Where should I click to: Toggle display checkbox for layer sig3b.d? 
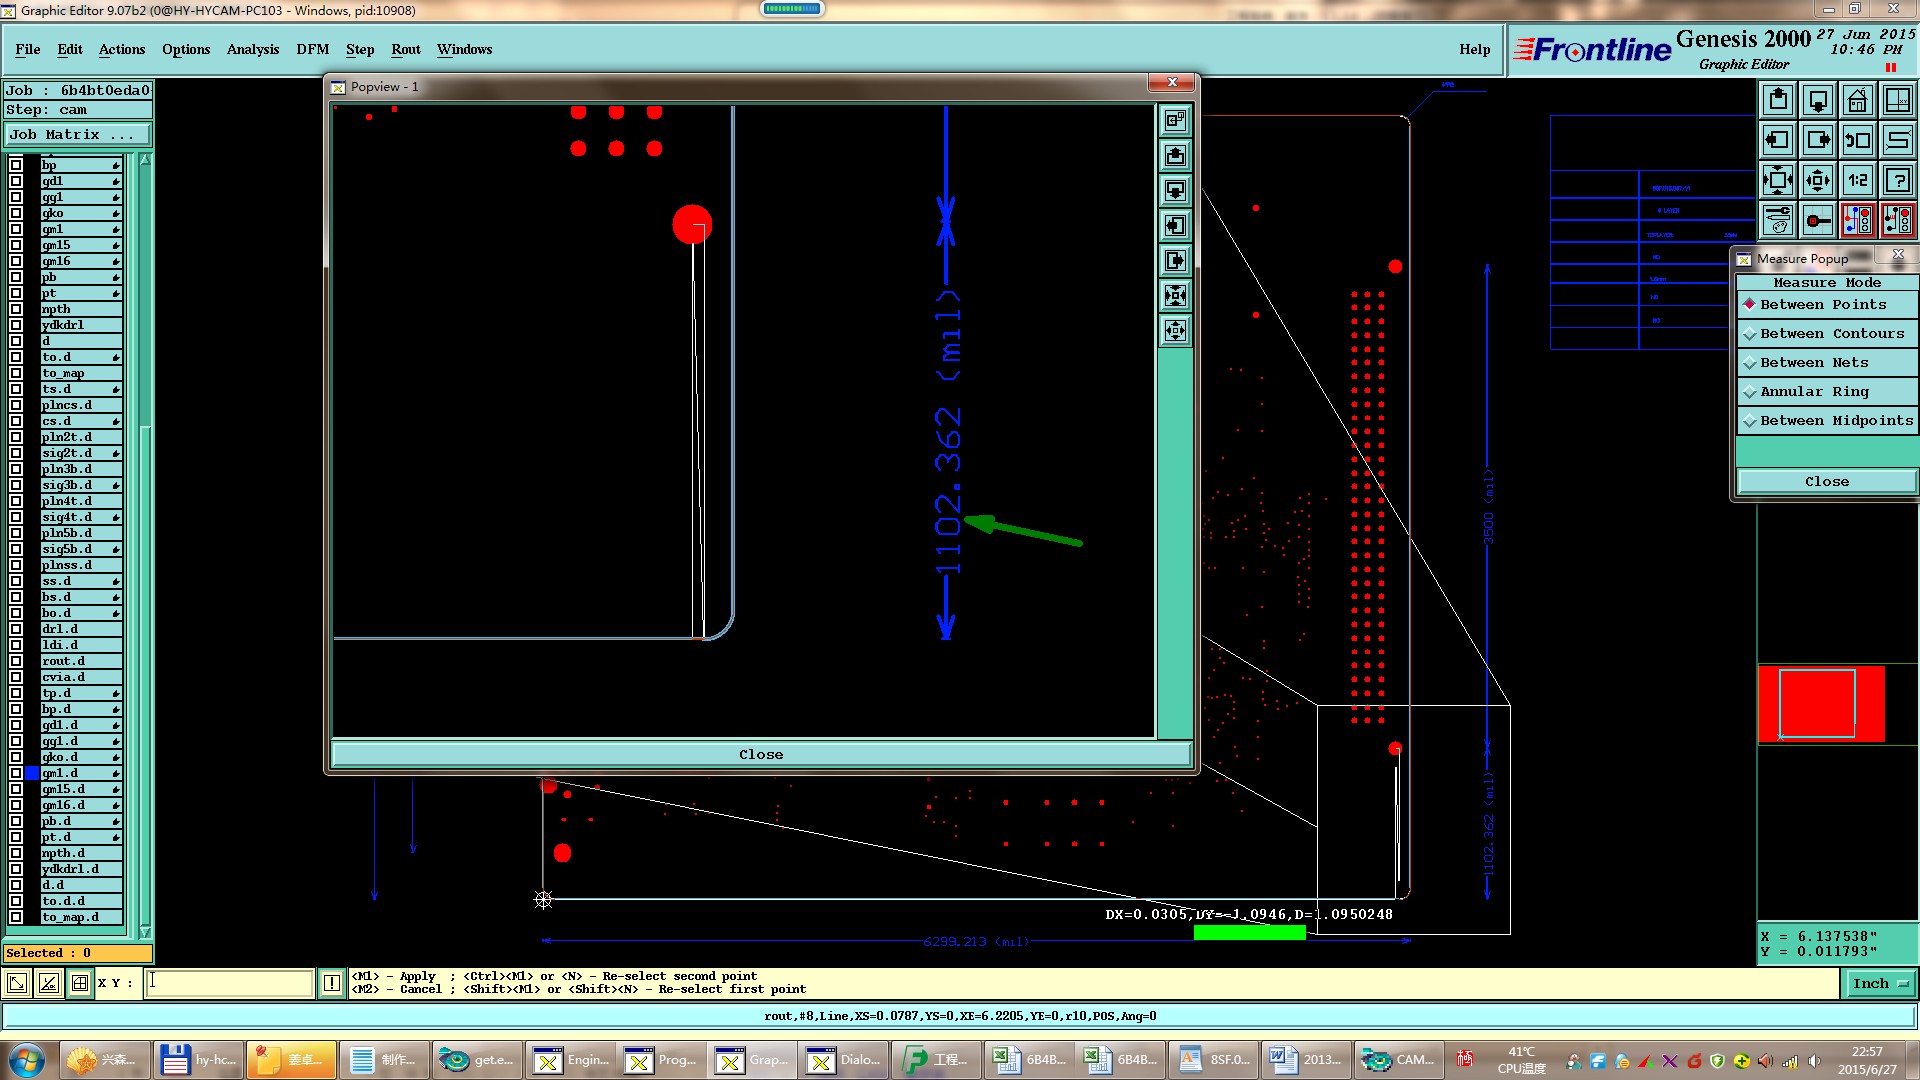16,485
